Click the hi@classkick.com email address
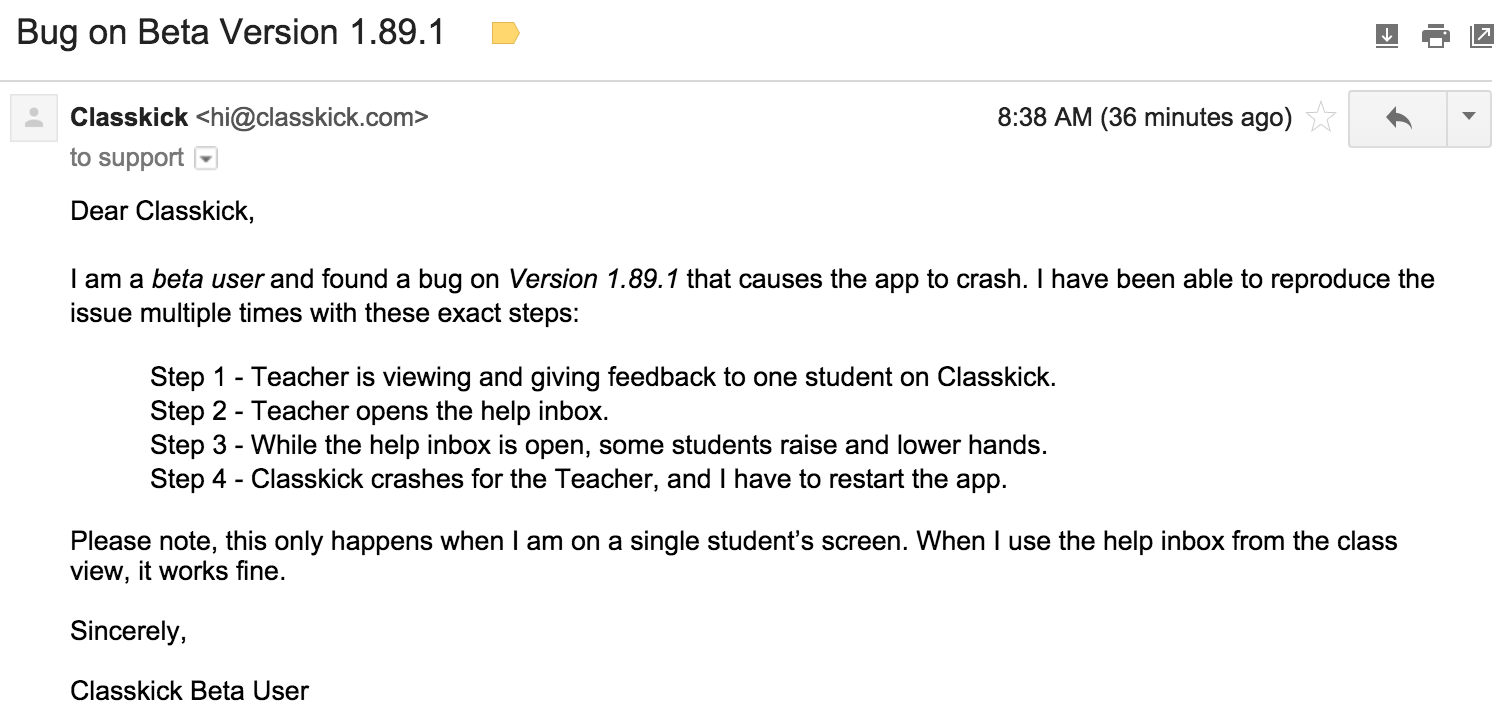1510x726 pixels. pyautogui.click(x=312, y=118)
